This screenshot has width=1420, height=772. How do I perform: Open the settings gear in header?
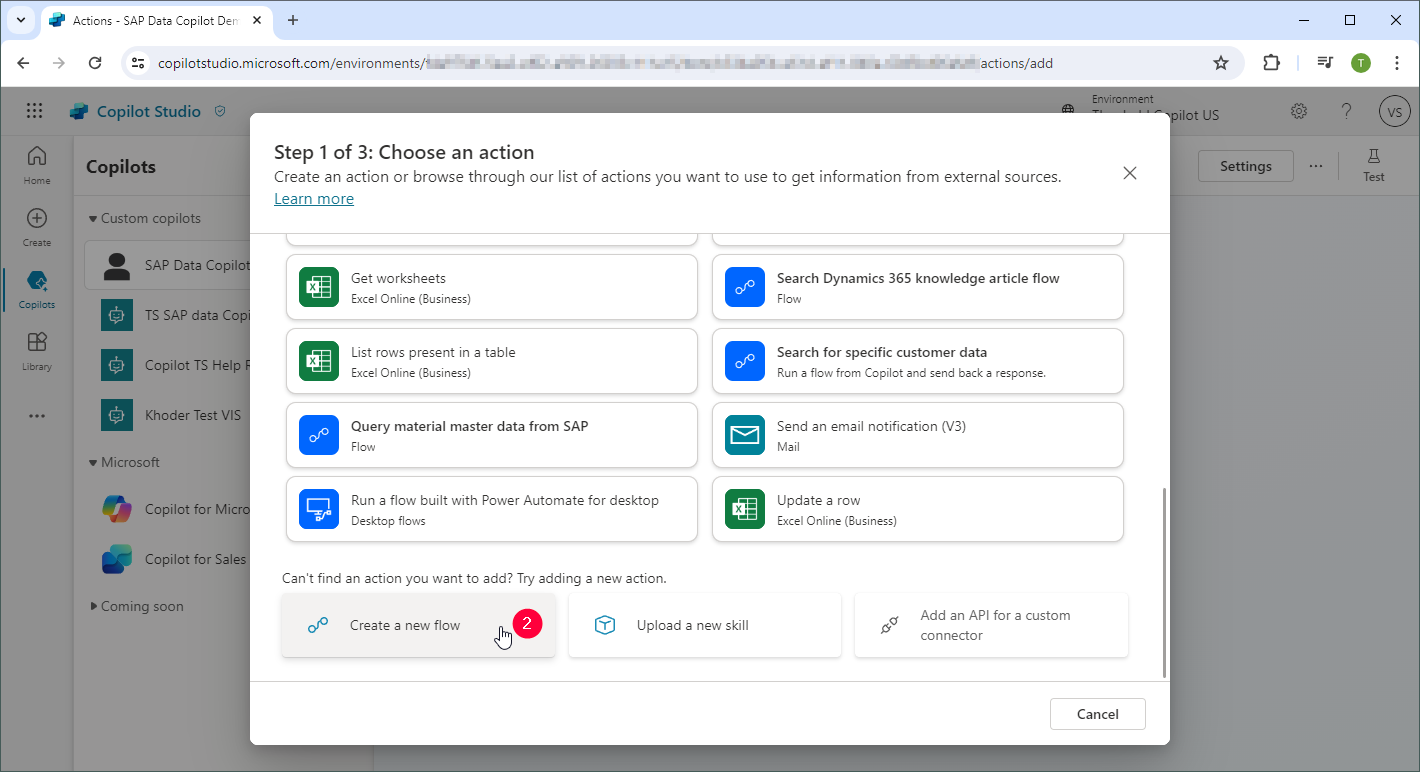[x=1299, y=111]
